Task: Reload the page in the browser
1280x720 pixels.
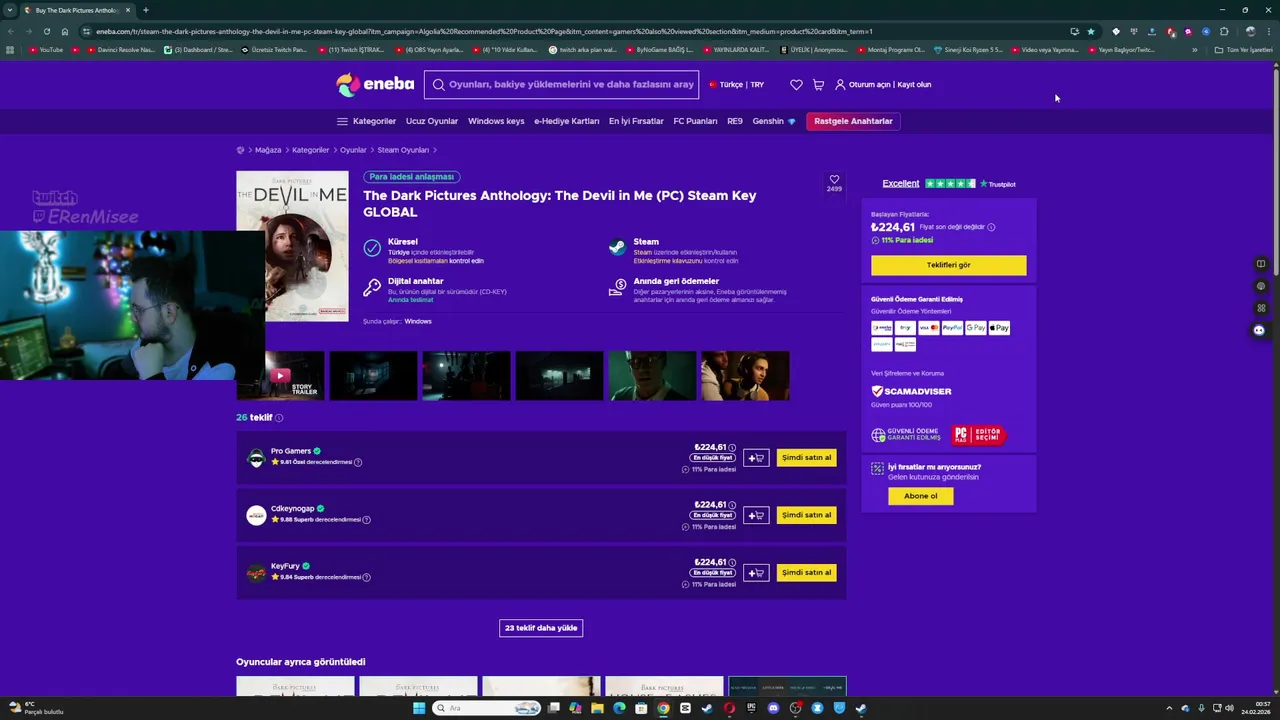Action: (47, 31)
